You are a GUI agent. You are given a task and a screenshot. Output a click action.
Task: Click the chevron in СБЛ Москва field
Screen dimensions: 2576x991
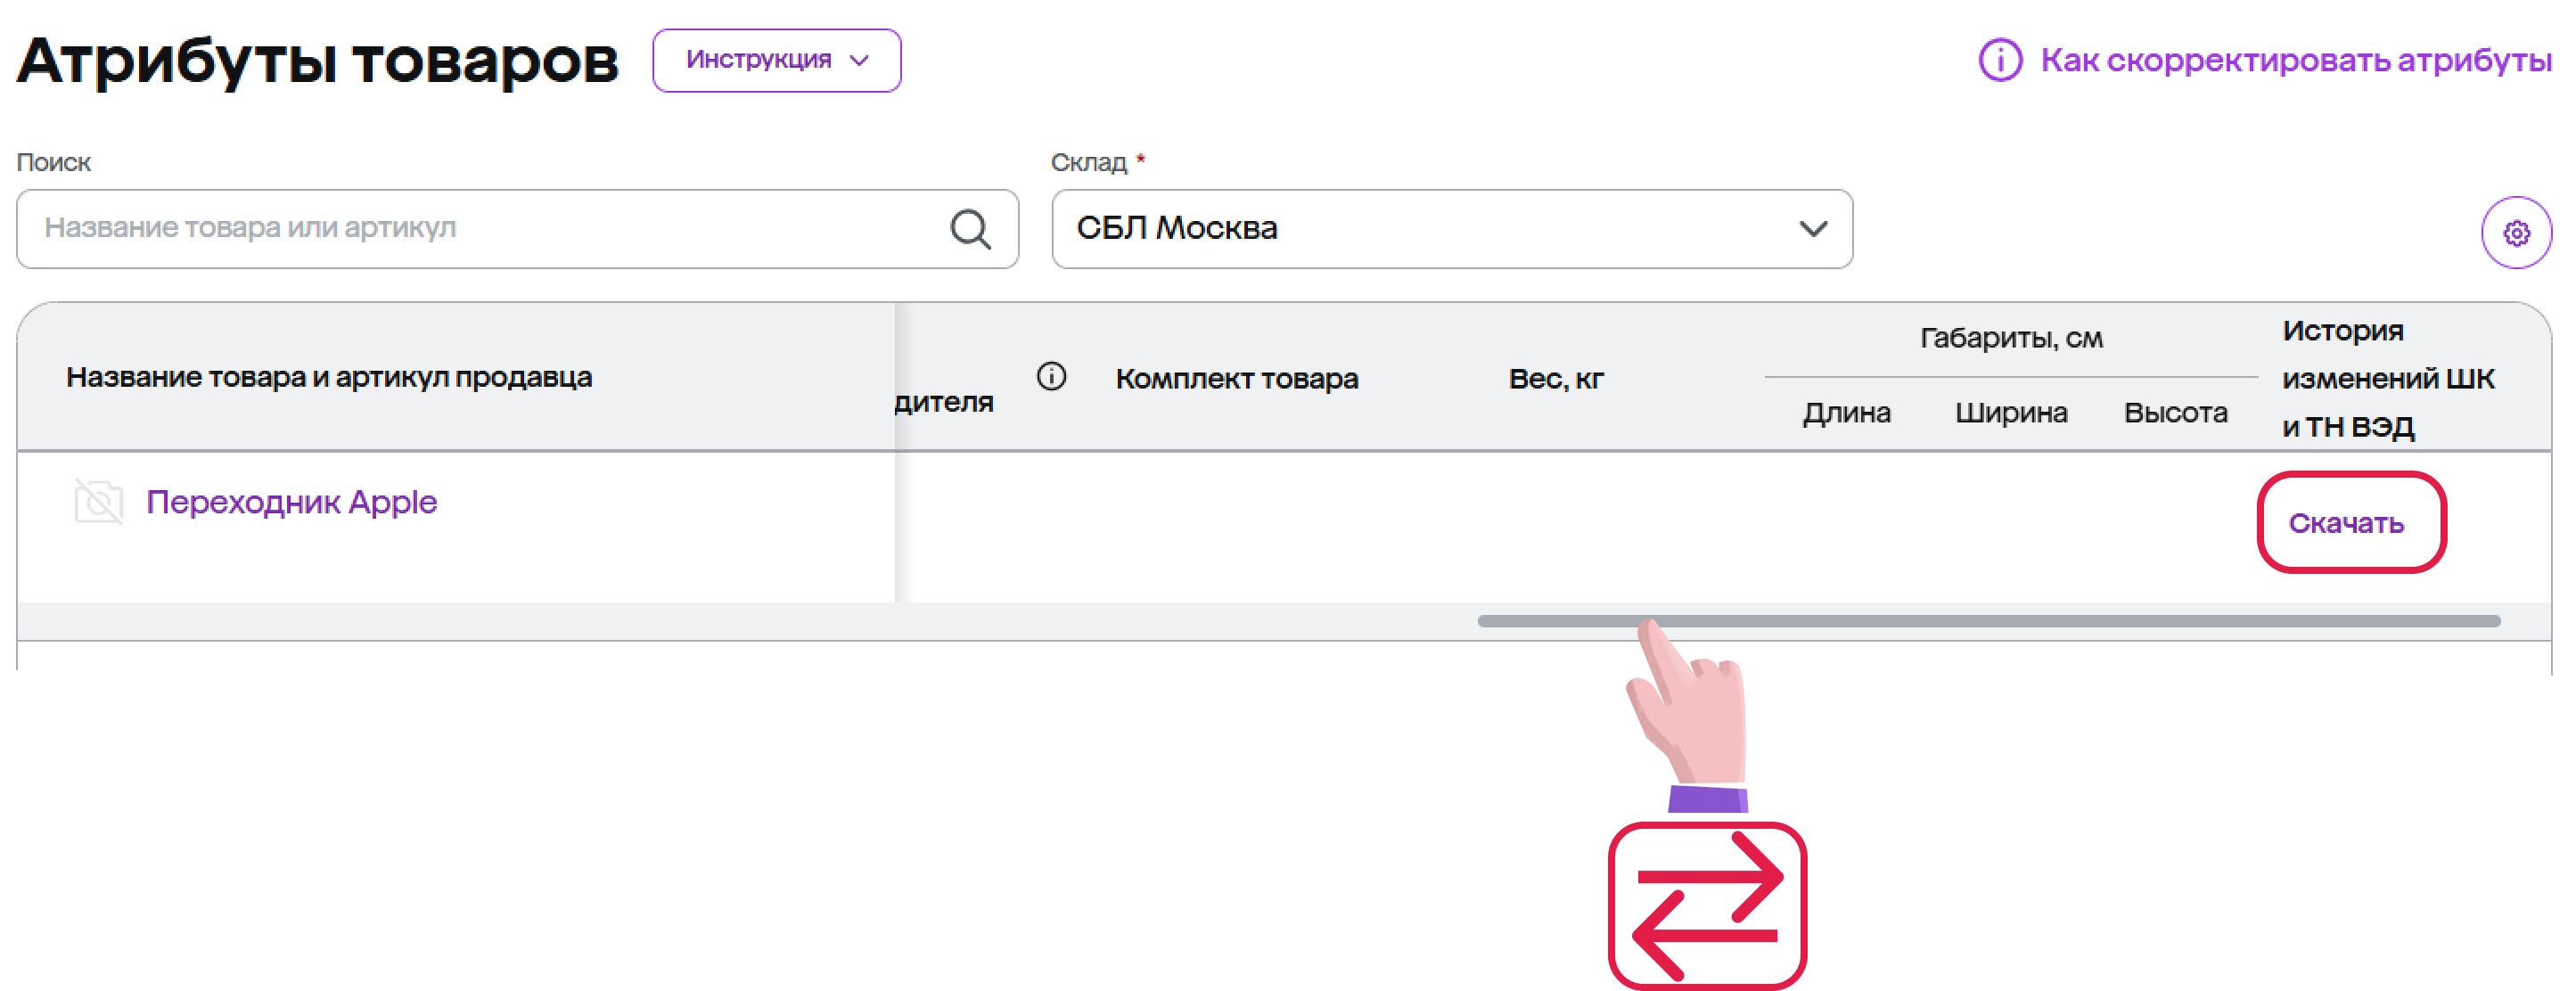click(x=1812, y=229)
